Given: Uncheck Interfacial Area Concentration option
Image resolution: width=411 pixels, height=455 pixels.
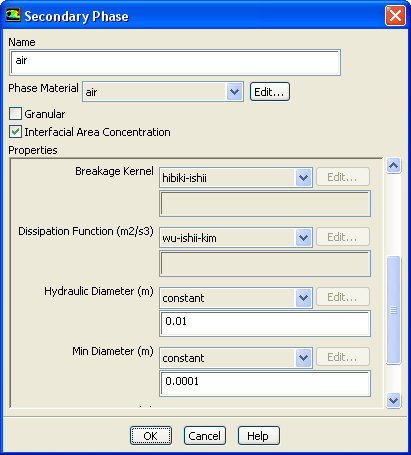Looking at the screenshot, I should point(15,132).
